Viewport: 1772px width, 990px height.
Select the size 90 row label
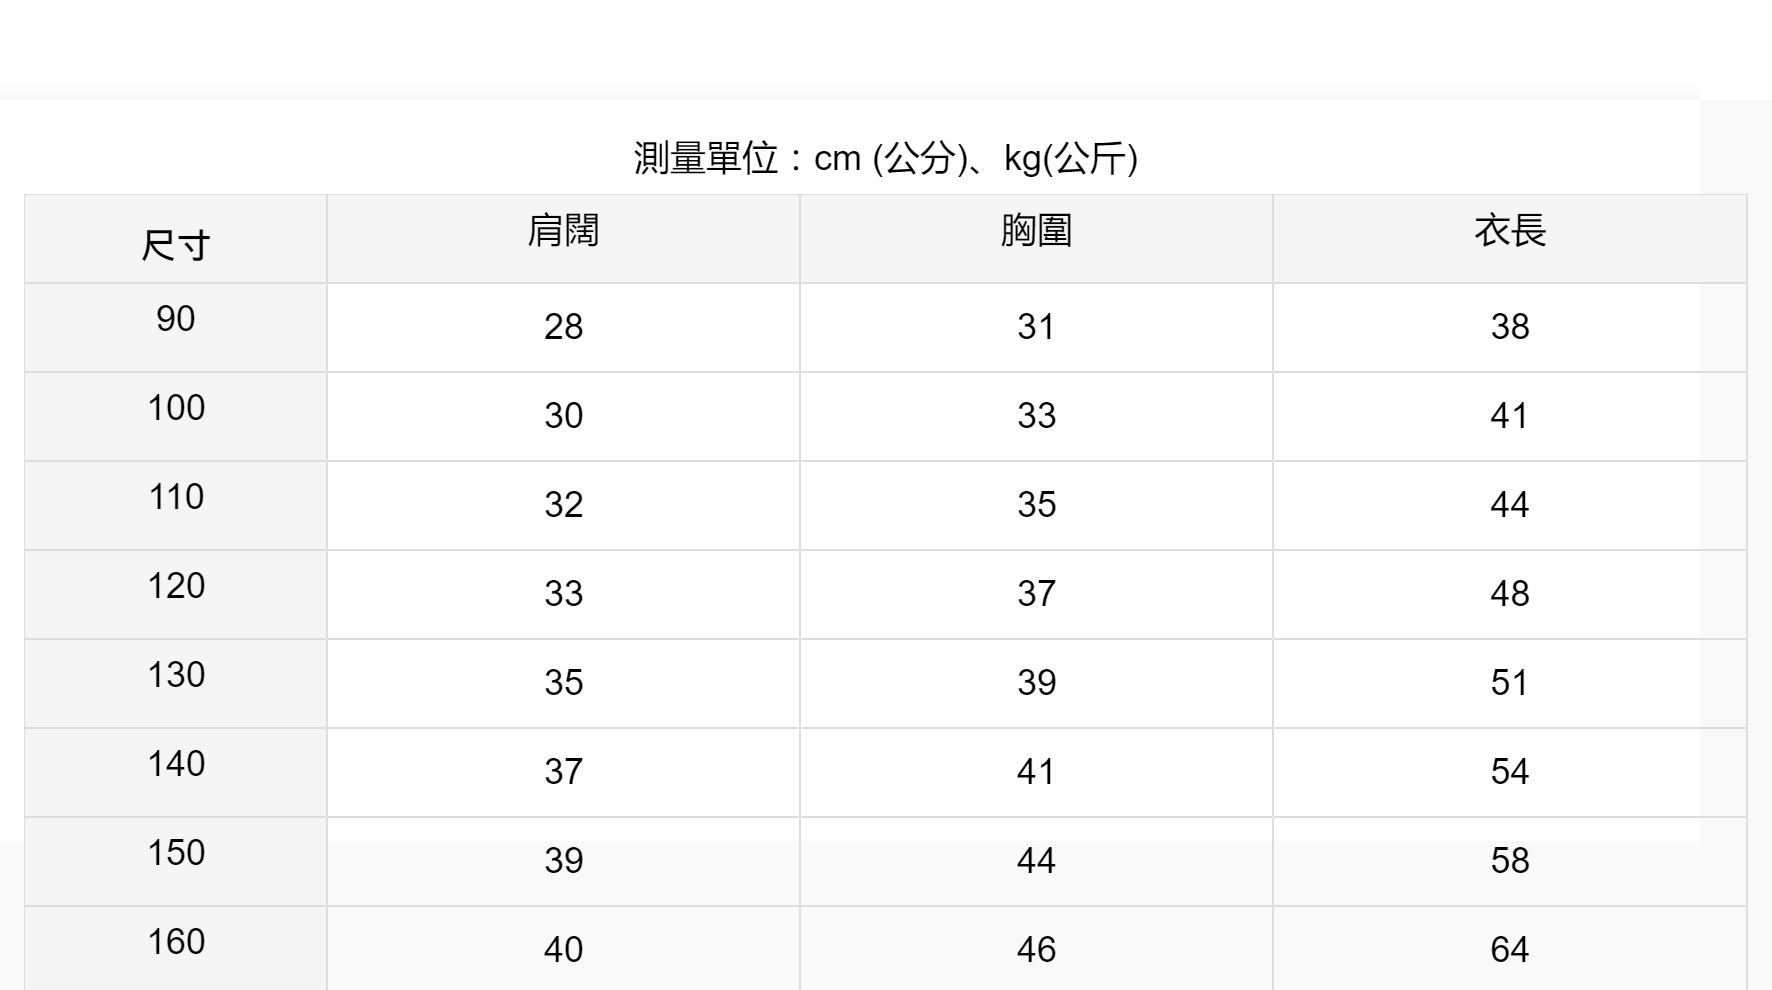[175, 319]
